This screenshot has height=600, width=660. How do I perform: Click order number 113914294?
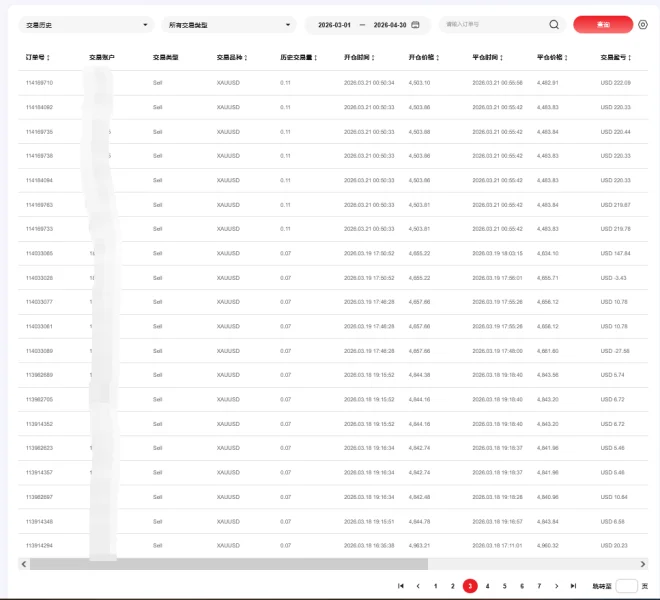click(x=39, y=545)
